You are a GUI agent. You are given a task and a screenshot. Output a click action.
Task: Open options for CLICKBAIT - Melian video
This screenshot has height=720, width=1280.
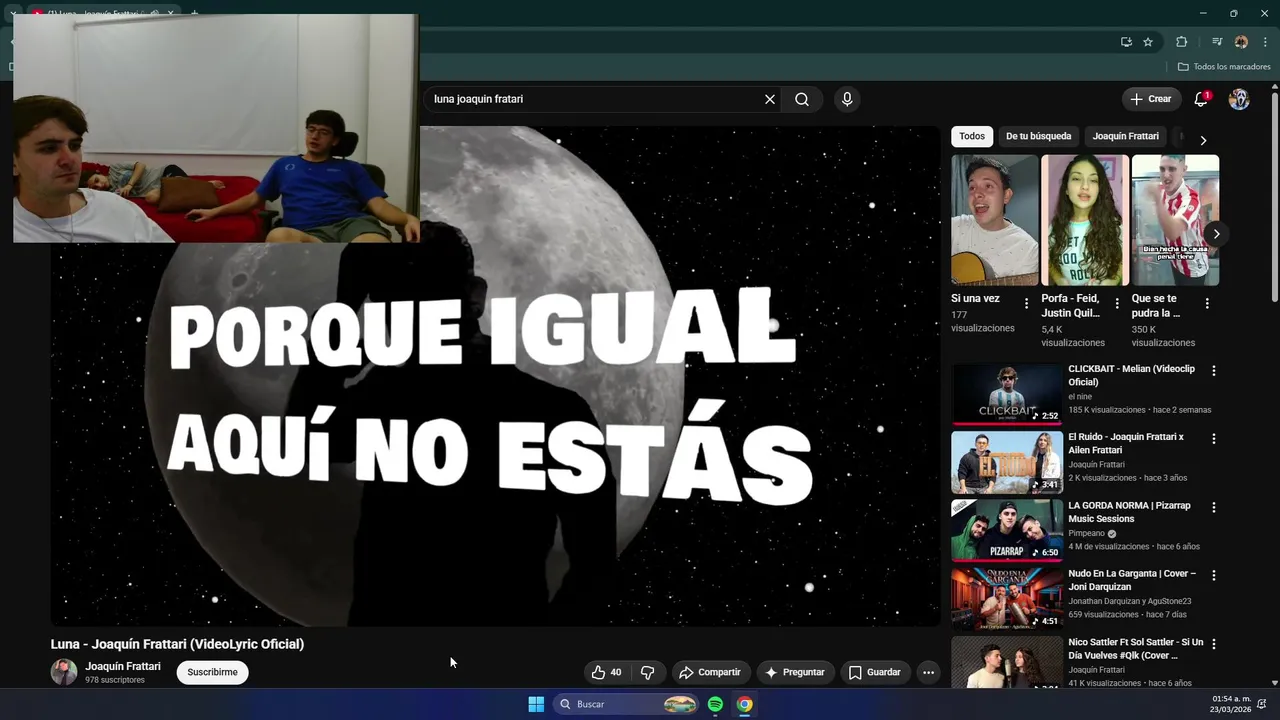pos(1214,371)
